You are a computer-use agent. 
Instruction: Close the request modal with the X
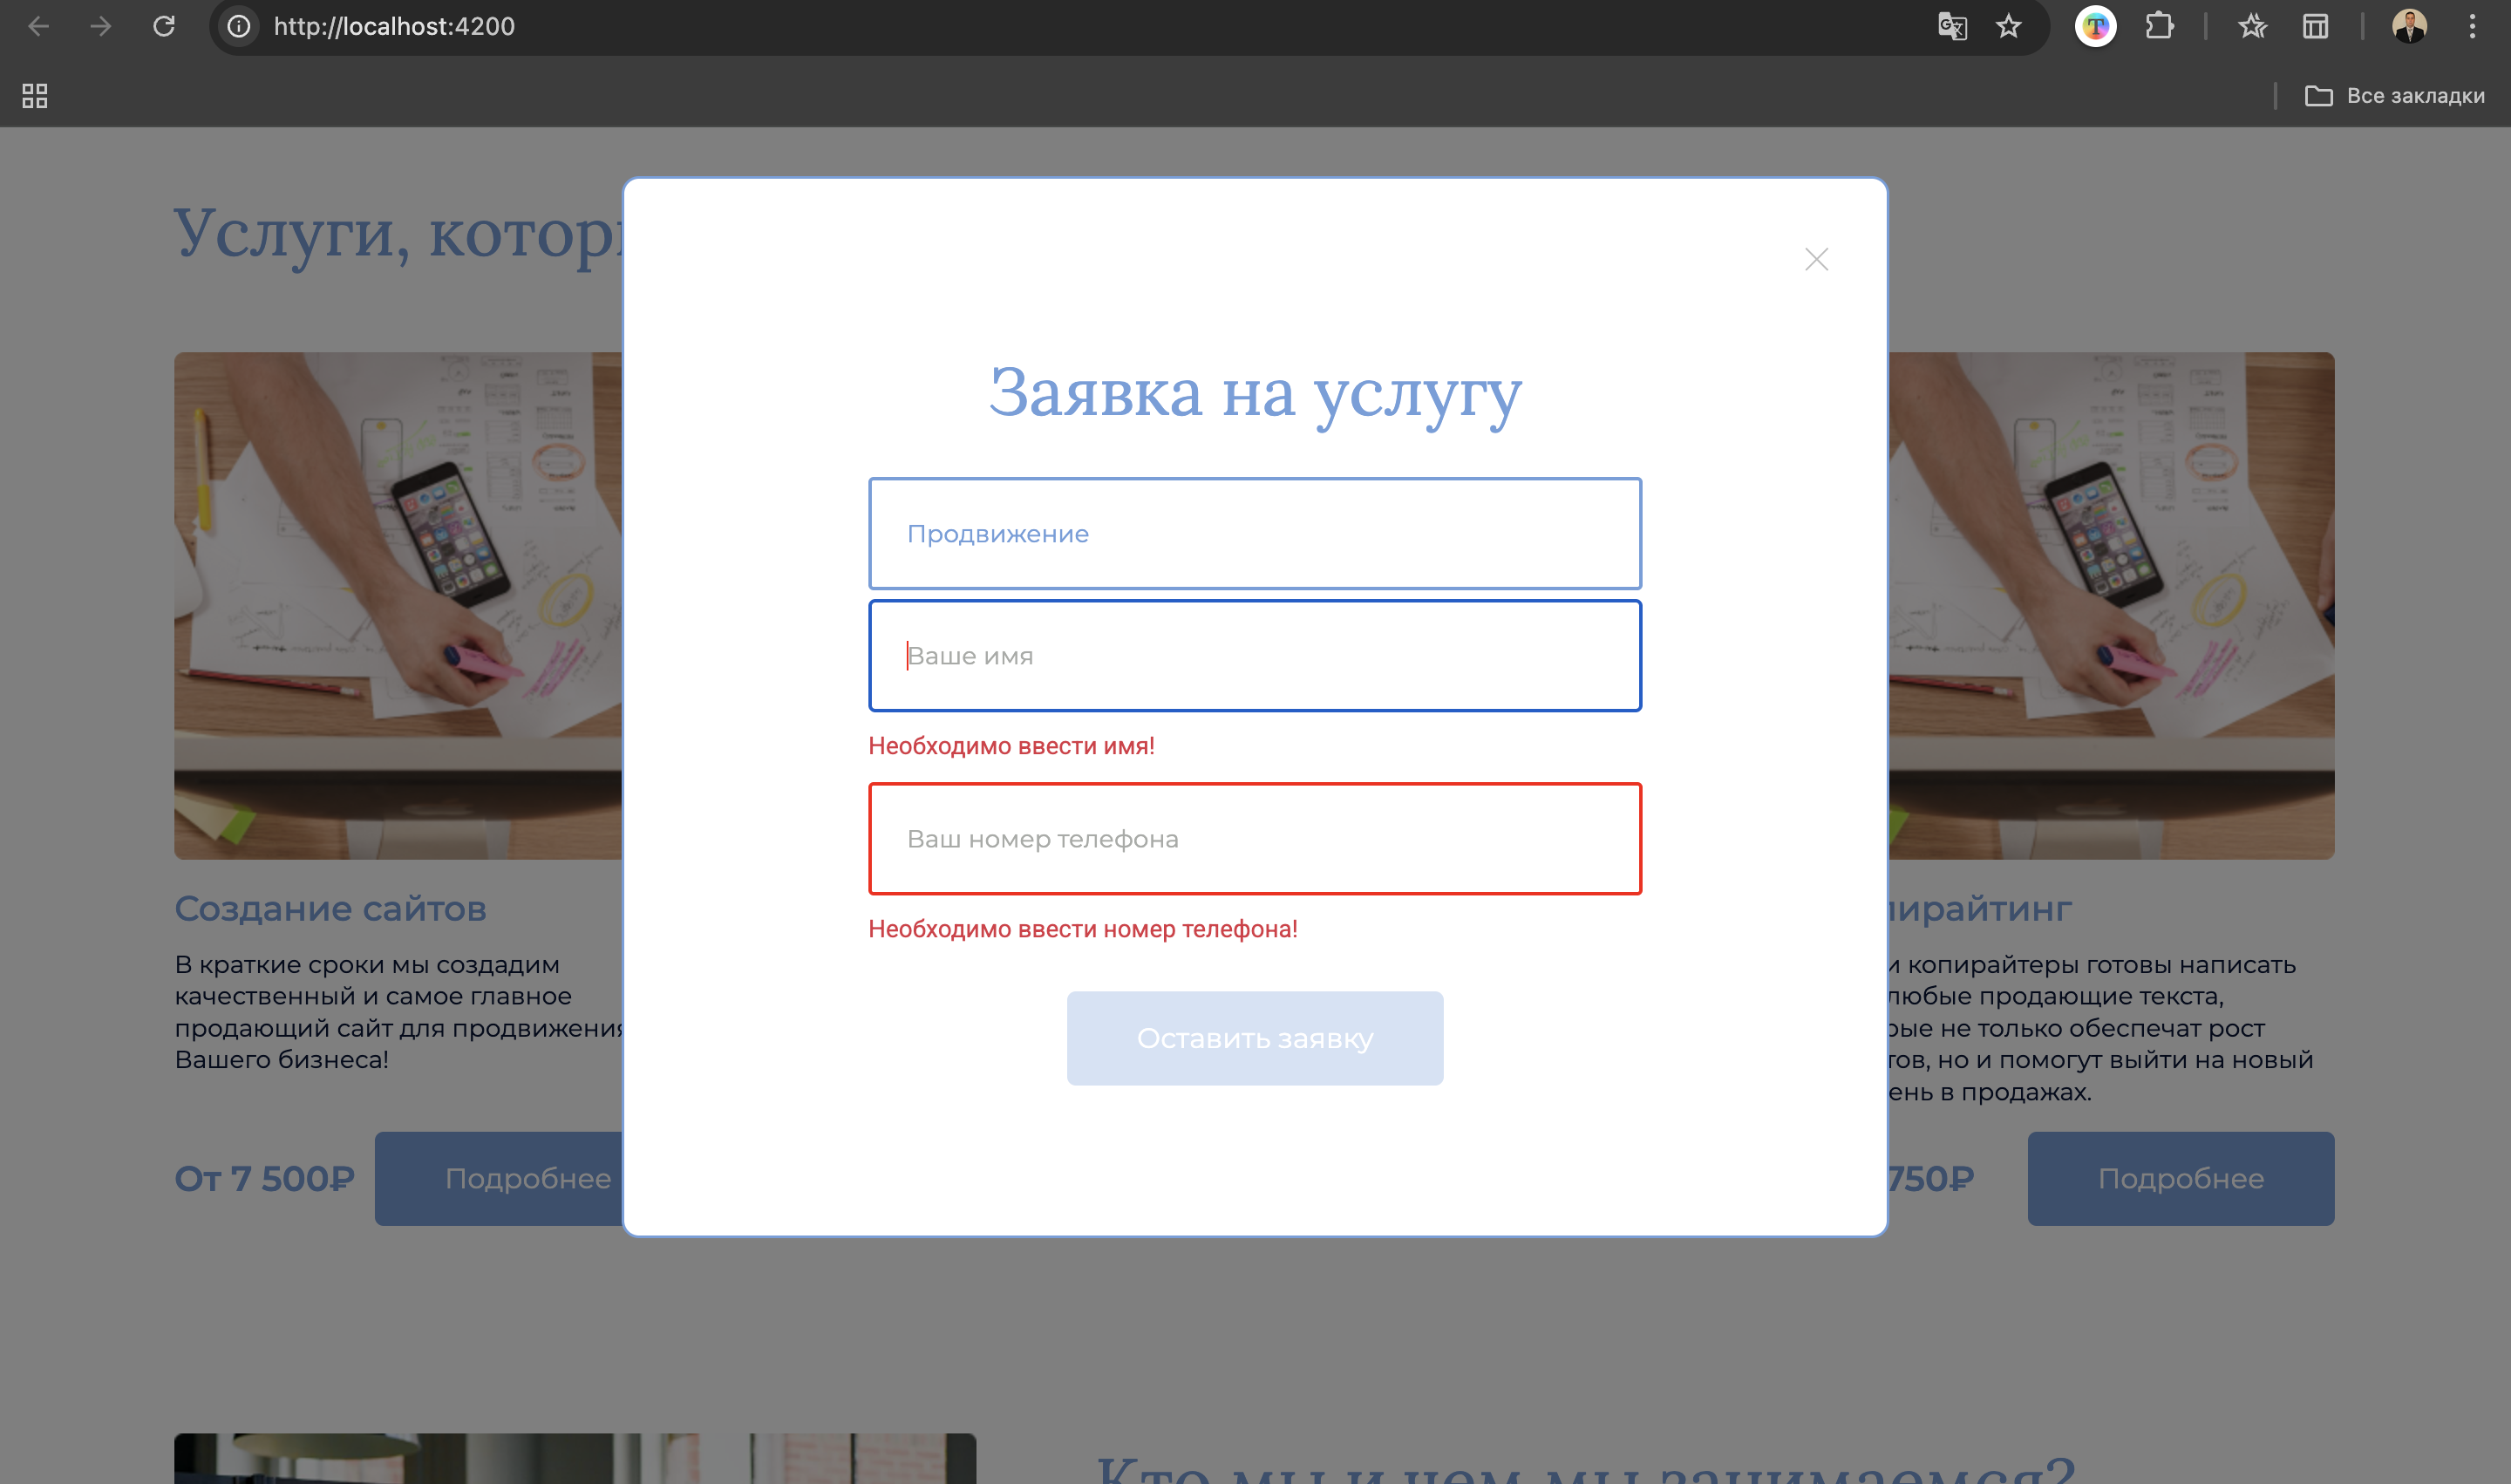click(x=1816, y=260)
